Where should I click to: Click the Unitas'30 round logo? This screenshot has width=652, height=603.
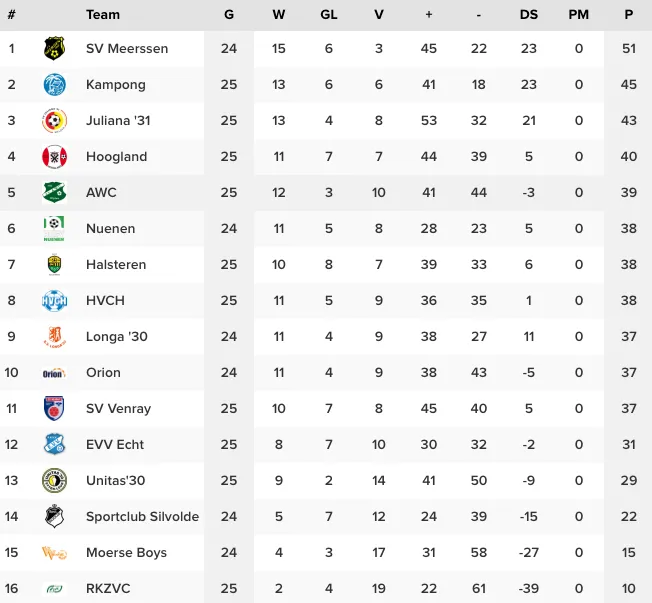tap(54, 481)
